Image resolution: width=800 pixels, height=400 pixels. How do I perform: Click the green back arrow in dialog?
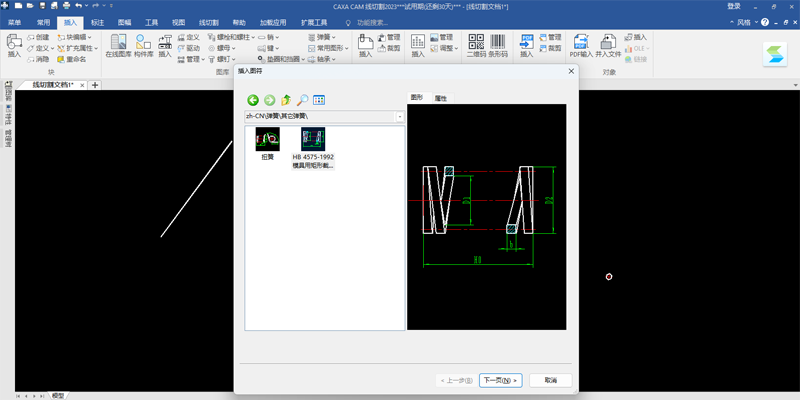click(x=253, y=100)
